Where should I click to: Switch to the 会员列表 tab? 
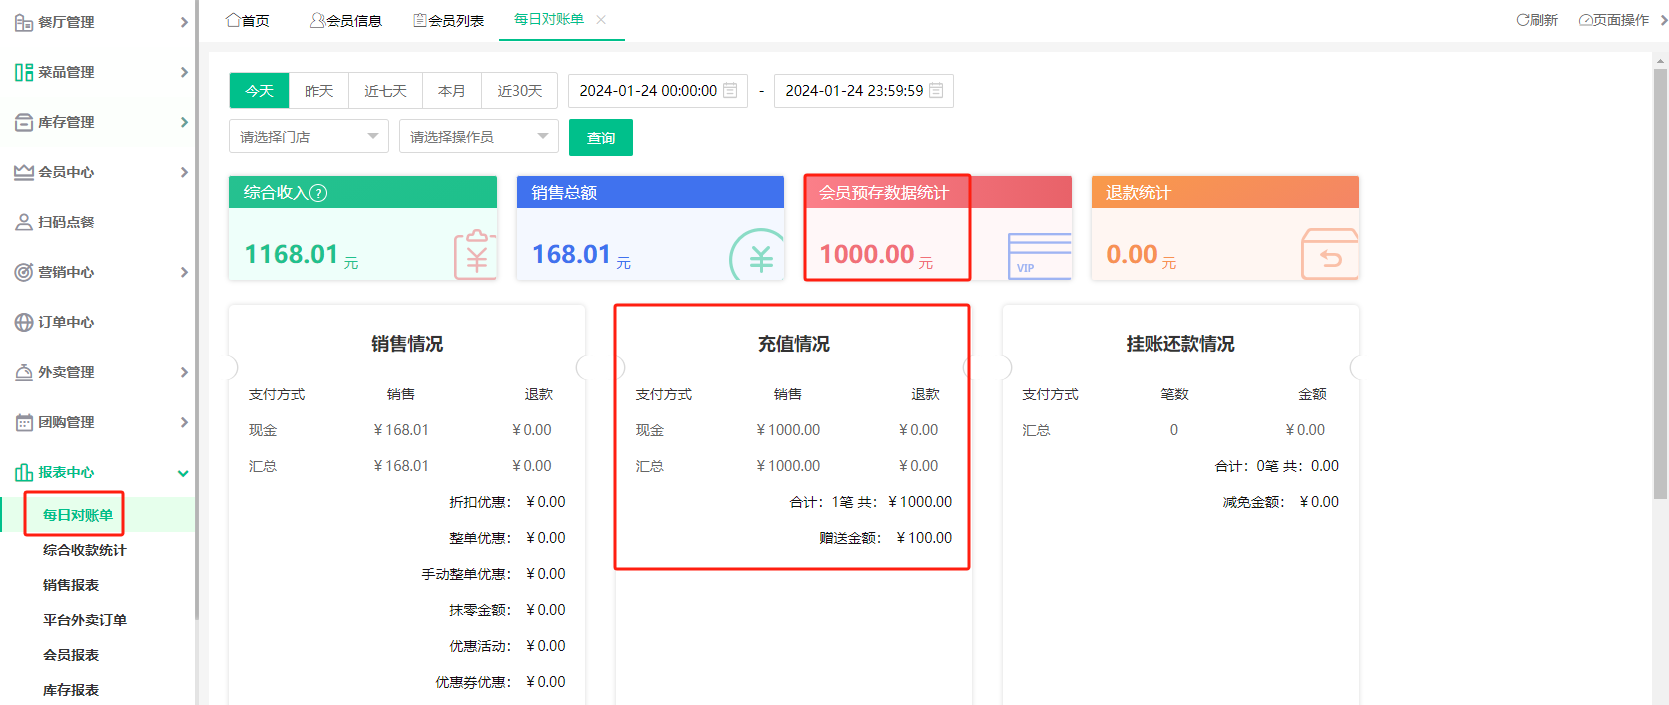click(x=448, y=20)
